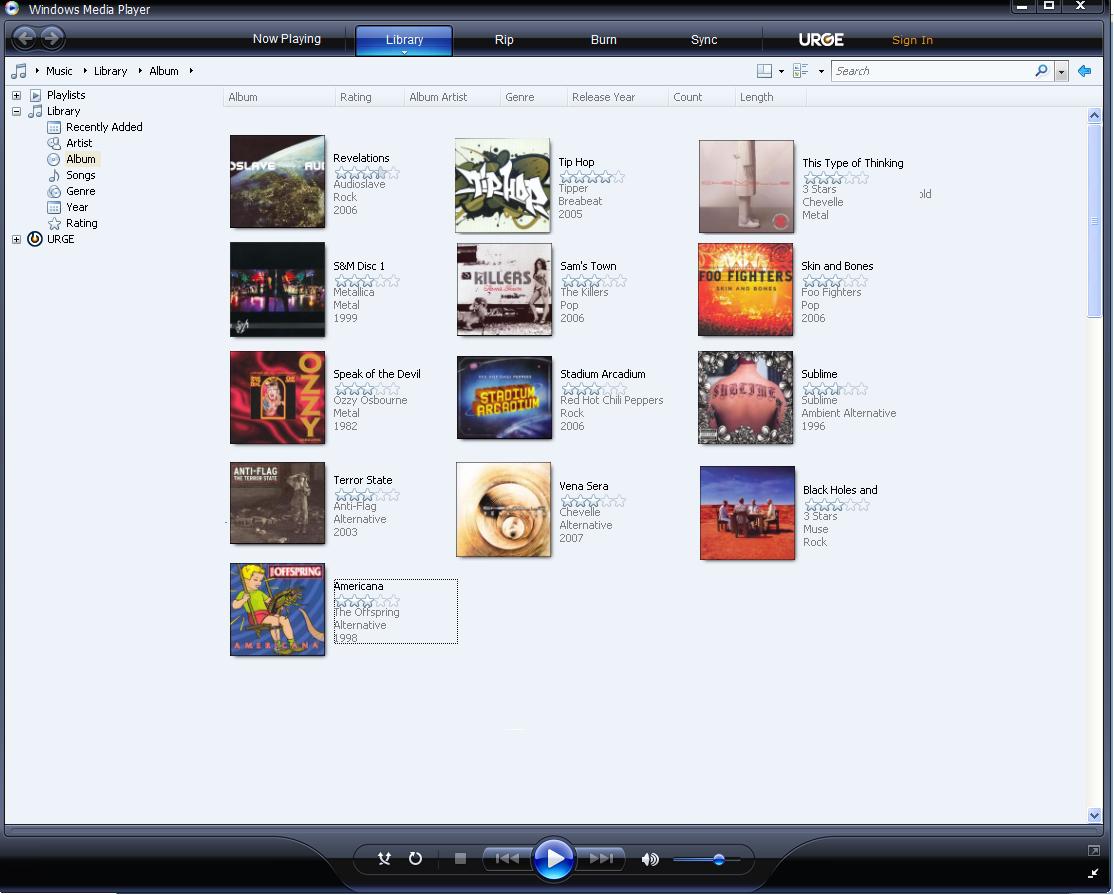Image resolution: width=1114 pixels, height=895 pixels.
Task: Click the URGE power icon in tree
Action: [x=35, y=239]
